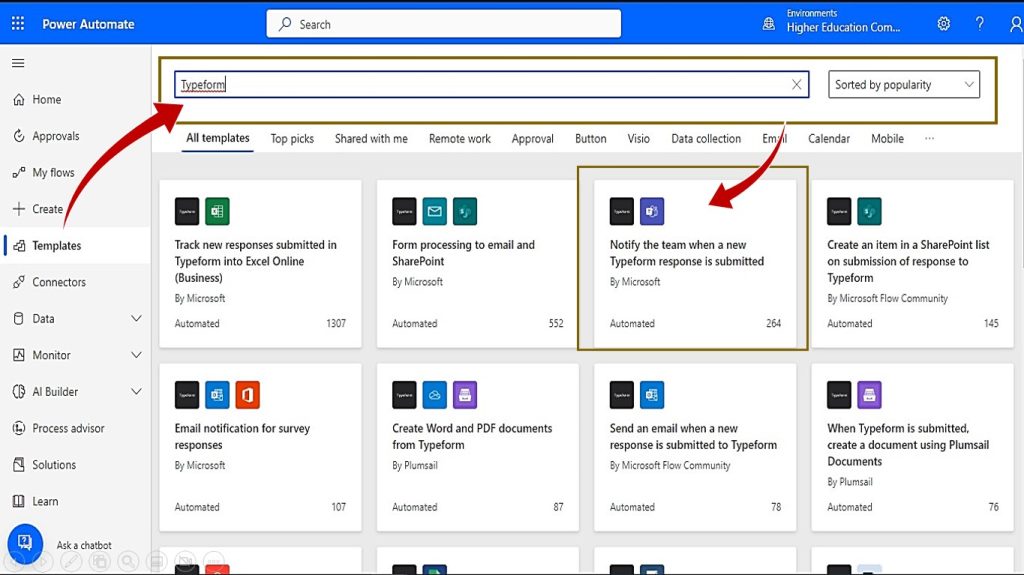
Task: Switch to the Remote work tab
Action: [x=460, y=139]
